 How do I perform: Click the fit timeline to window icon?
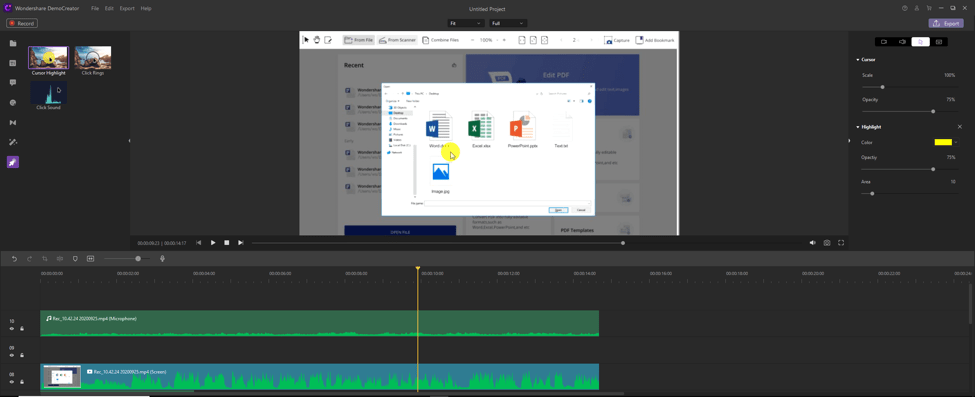pyautogui.click(x=90, y=258)
